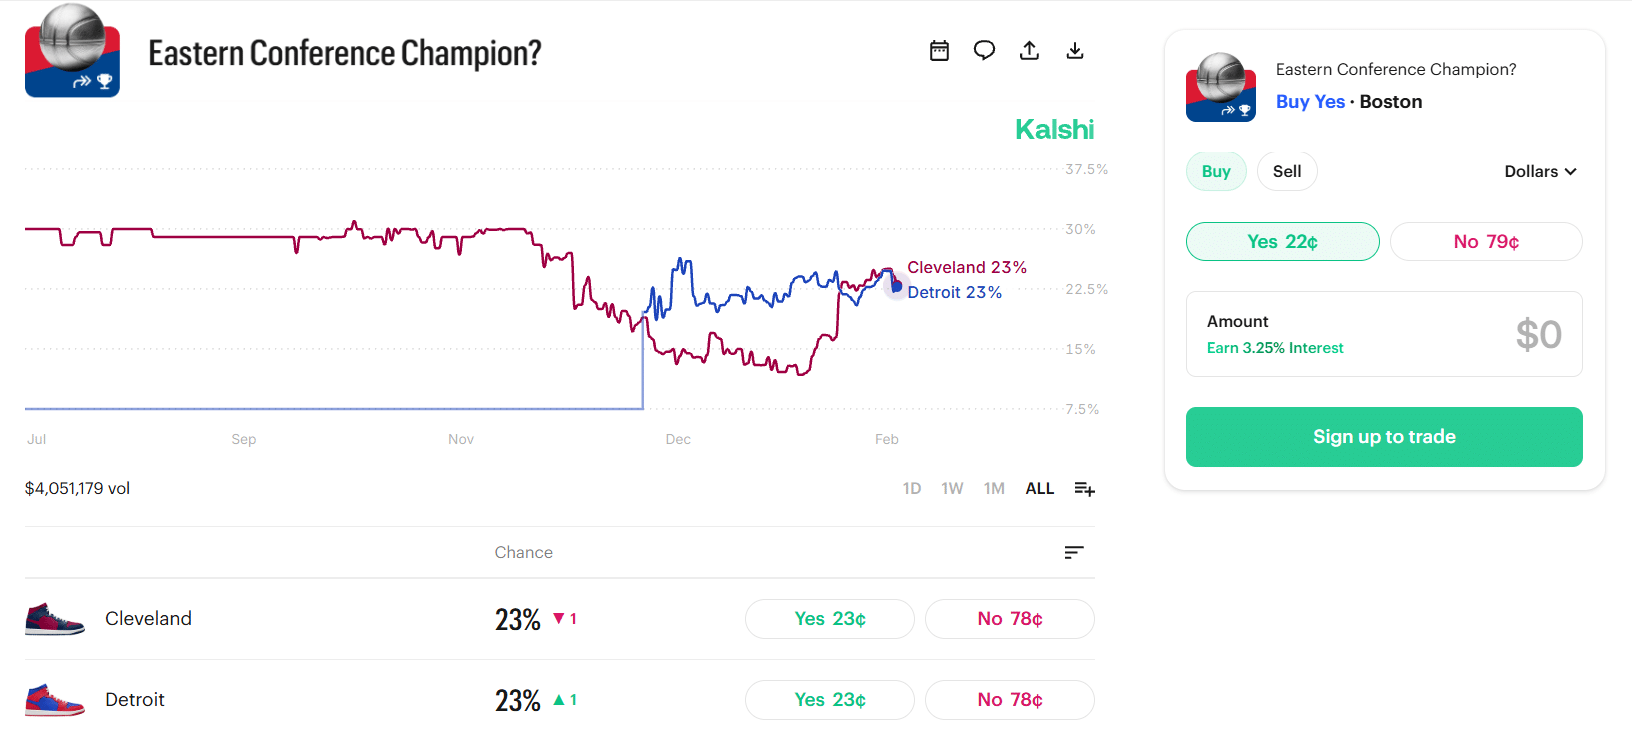Click the download icon above chart
Viewport: 1632px width, 731px height.
coord(1075,51)
